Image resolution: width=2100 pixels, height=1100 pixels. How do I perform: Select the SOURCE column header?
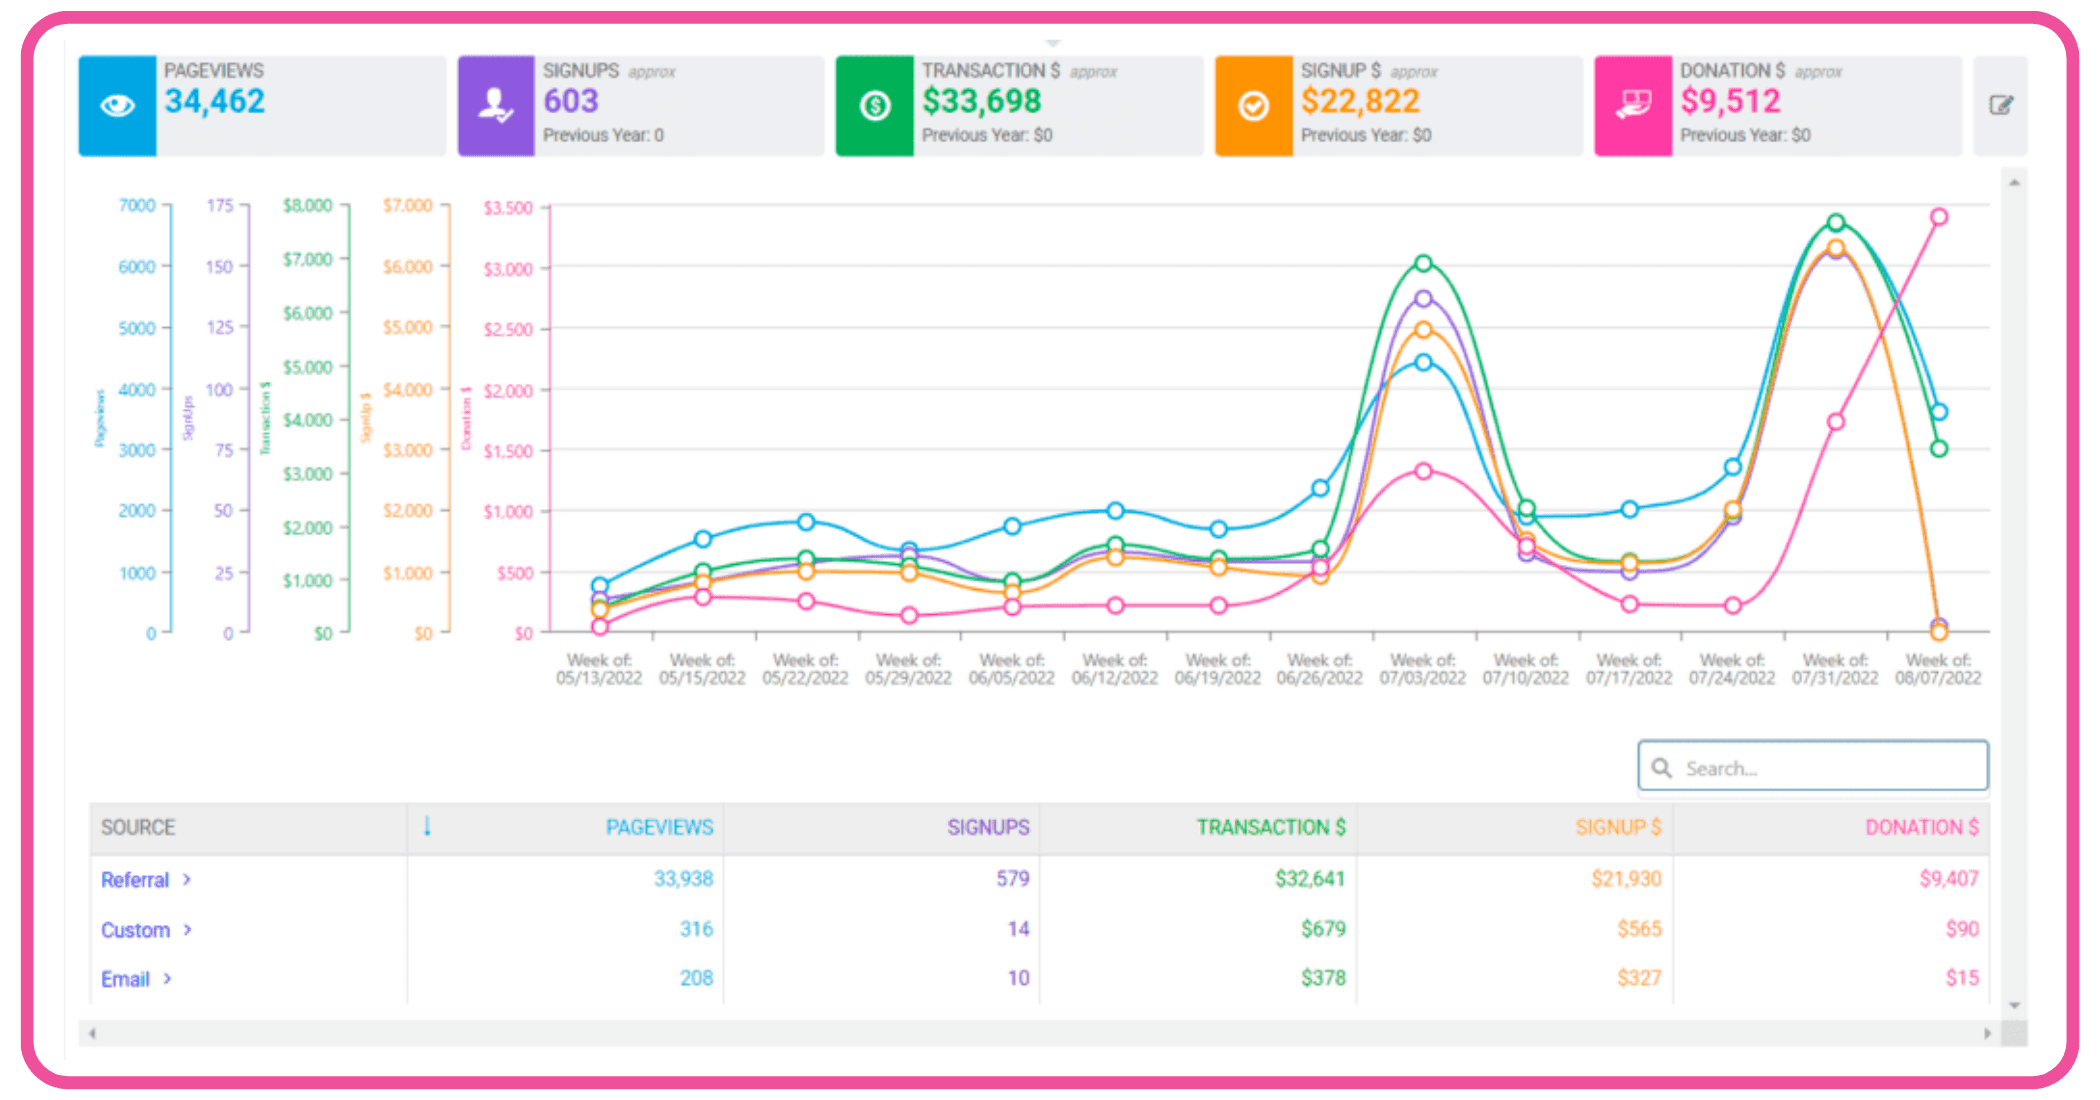(137, 828)
